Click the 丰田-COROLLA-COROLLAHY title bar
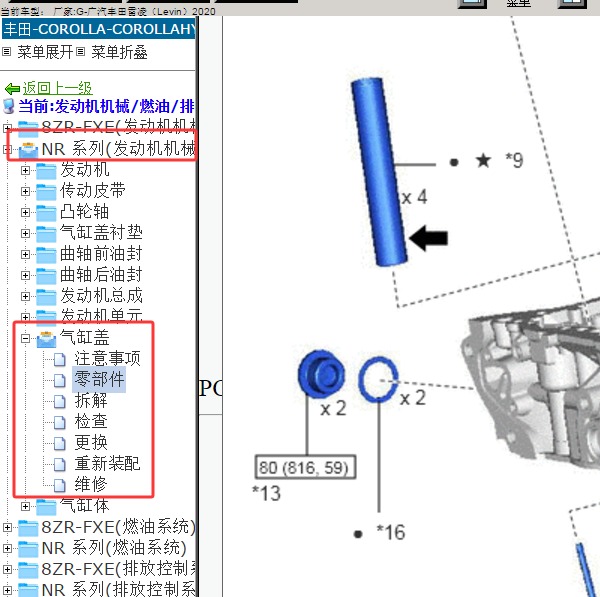The width and height of the screenshot is (600, 597). [x=98, y=29]
